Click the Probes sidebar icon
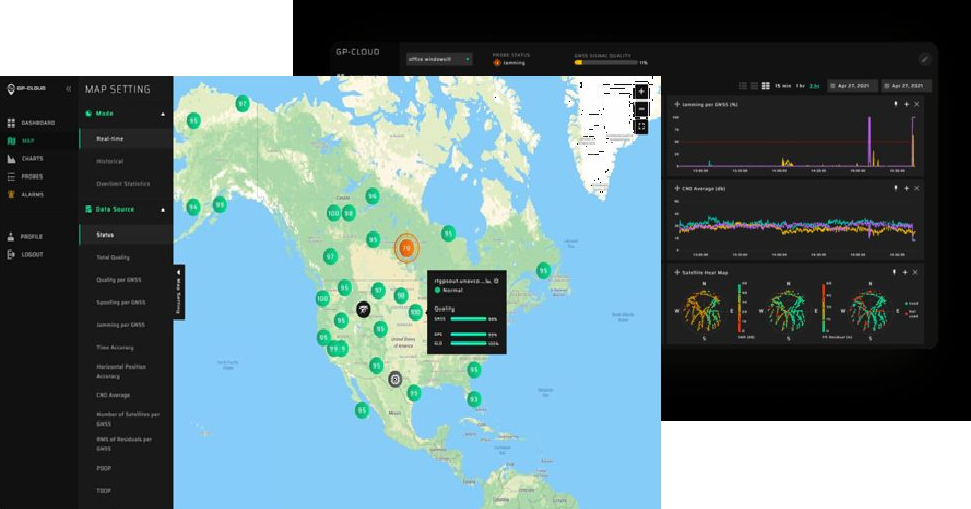The height and width of the screenshot is (509, 971). coord(11,177)
